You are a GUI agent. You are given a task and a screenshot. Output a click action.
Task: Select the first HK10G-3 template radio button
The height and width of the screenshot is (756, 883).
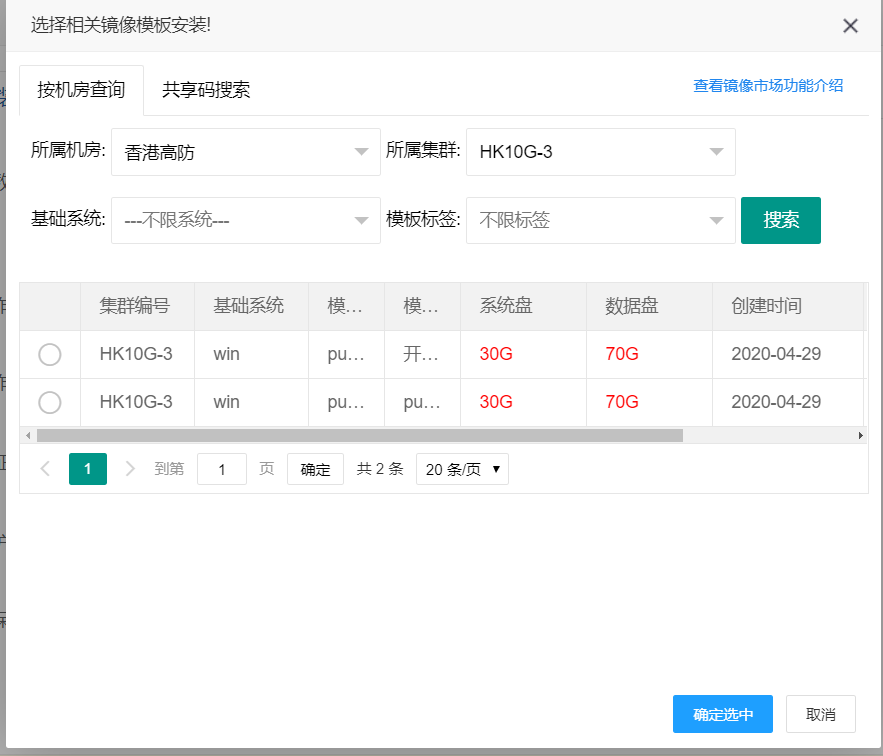tap(49, 354)
